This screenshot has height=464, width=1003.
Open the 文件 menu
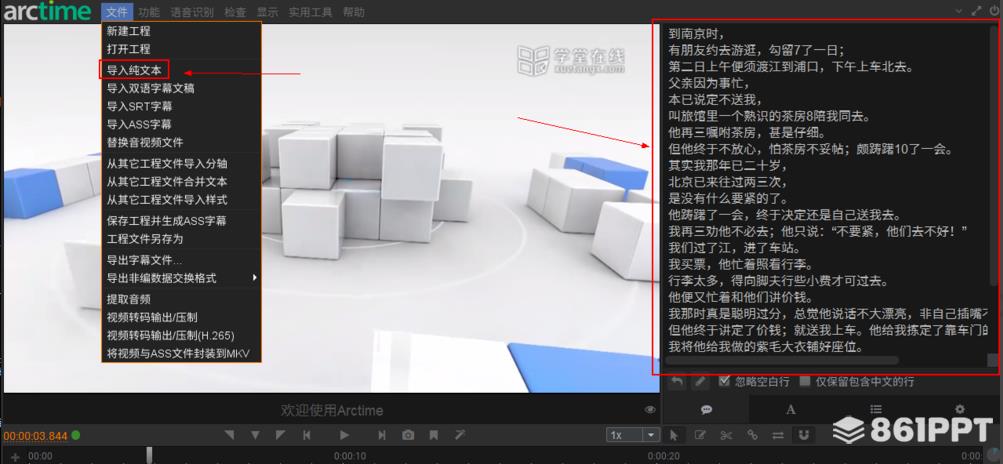[117, 12]
